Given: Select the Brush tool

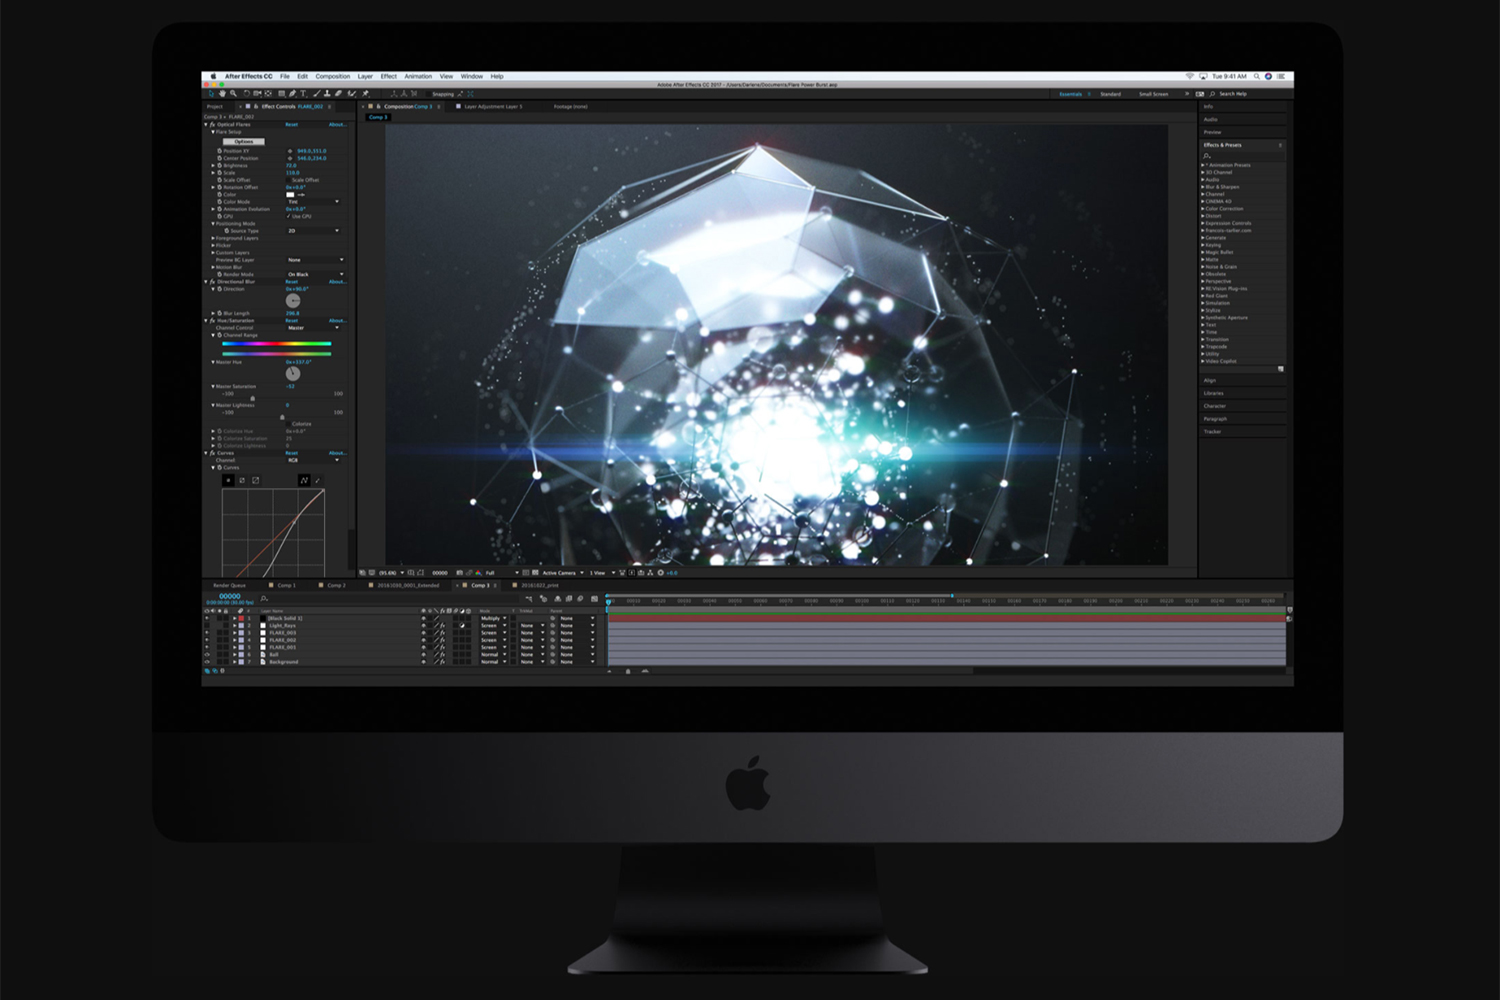Looking at the screenshot, I should 317,94.
